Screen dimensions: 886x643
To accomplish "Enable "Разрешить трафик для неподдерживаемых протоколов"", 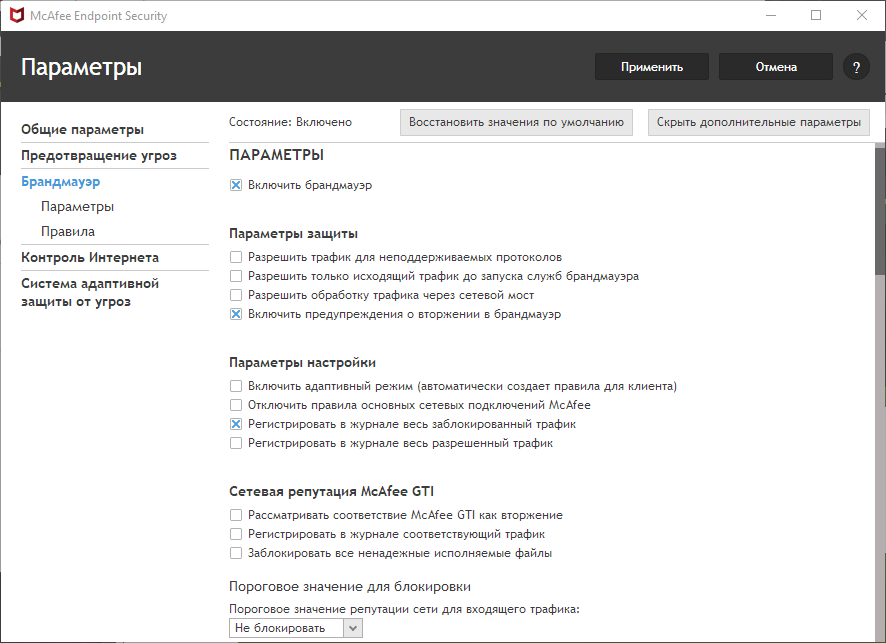I will (x=236, y=257).
